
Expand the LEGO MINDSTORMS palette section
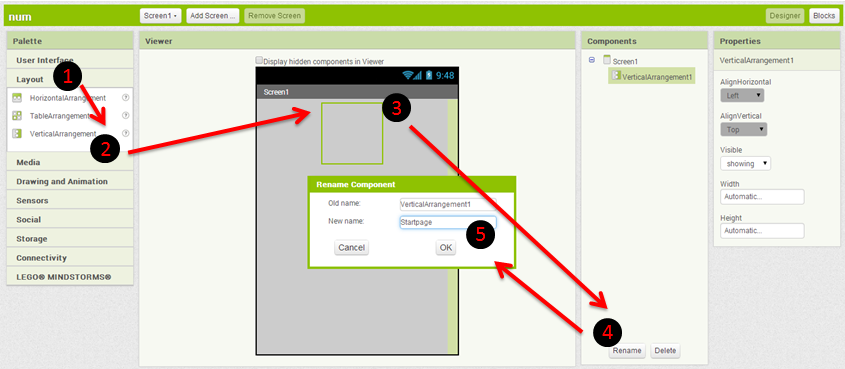(x=70, y=277)
